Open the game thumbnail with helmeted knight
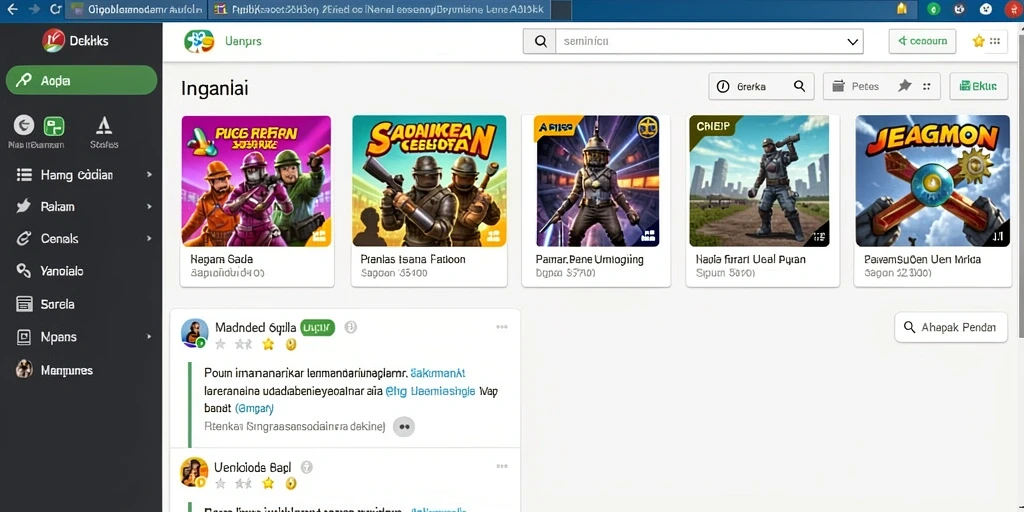Viewport: 1024px width, 512px height. tap(596, 181)
